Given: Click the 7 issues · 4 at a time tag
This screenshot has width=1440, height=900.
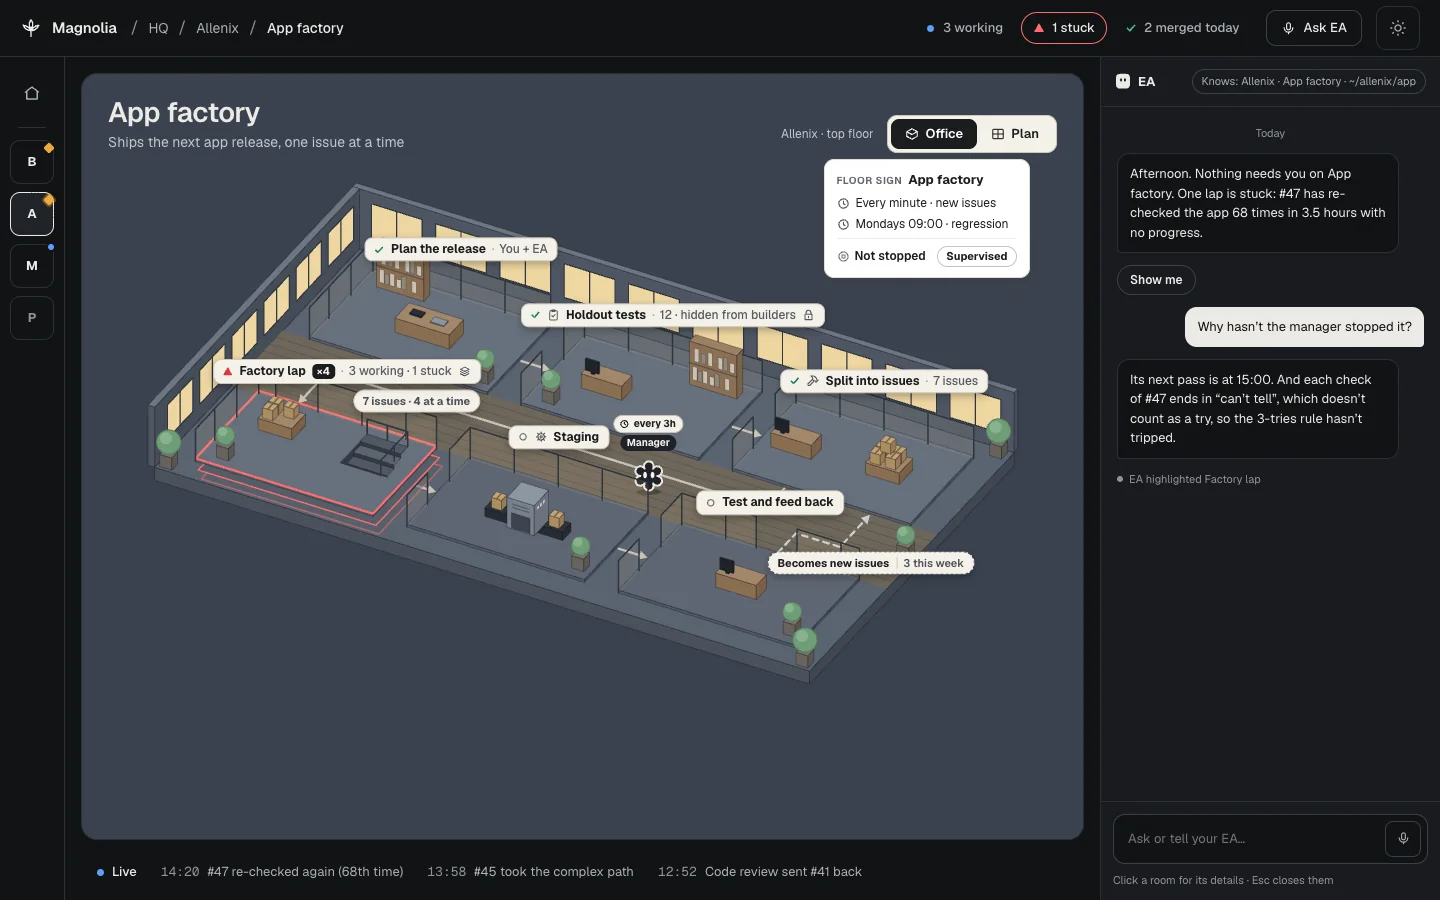Looking at the screenshot, I should 416,401.
